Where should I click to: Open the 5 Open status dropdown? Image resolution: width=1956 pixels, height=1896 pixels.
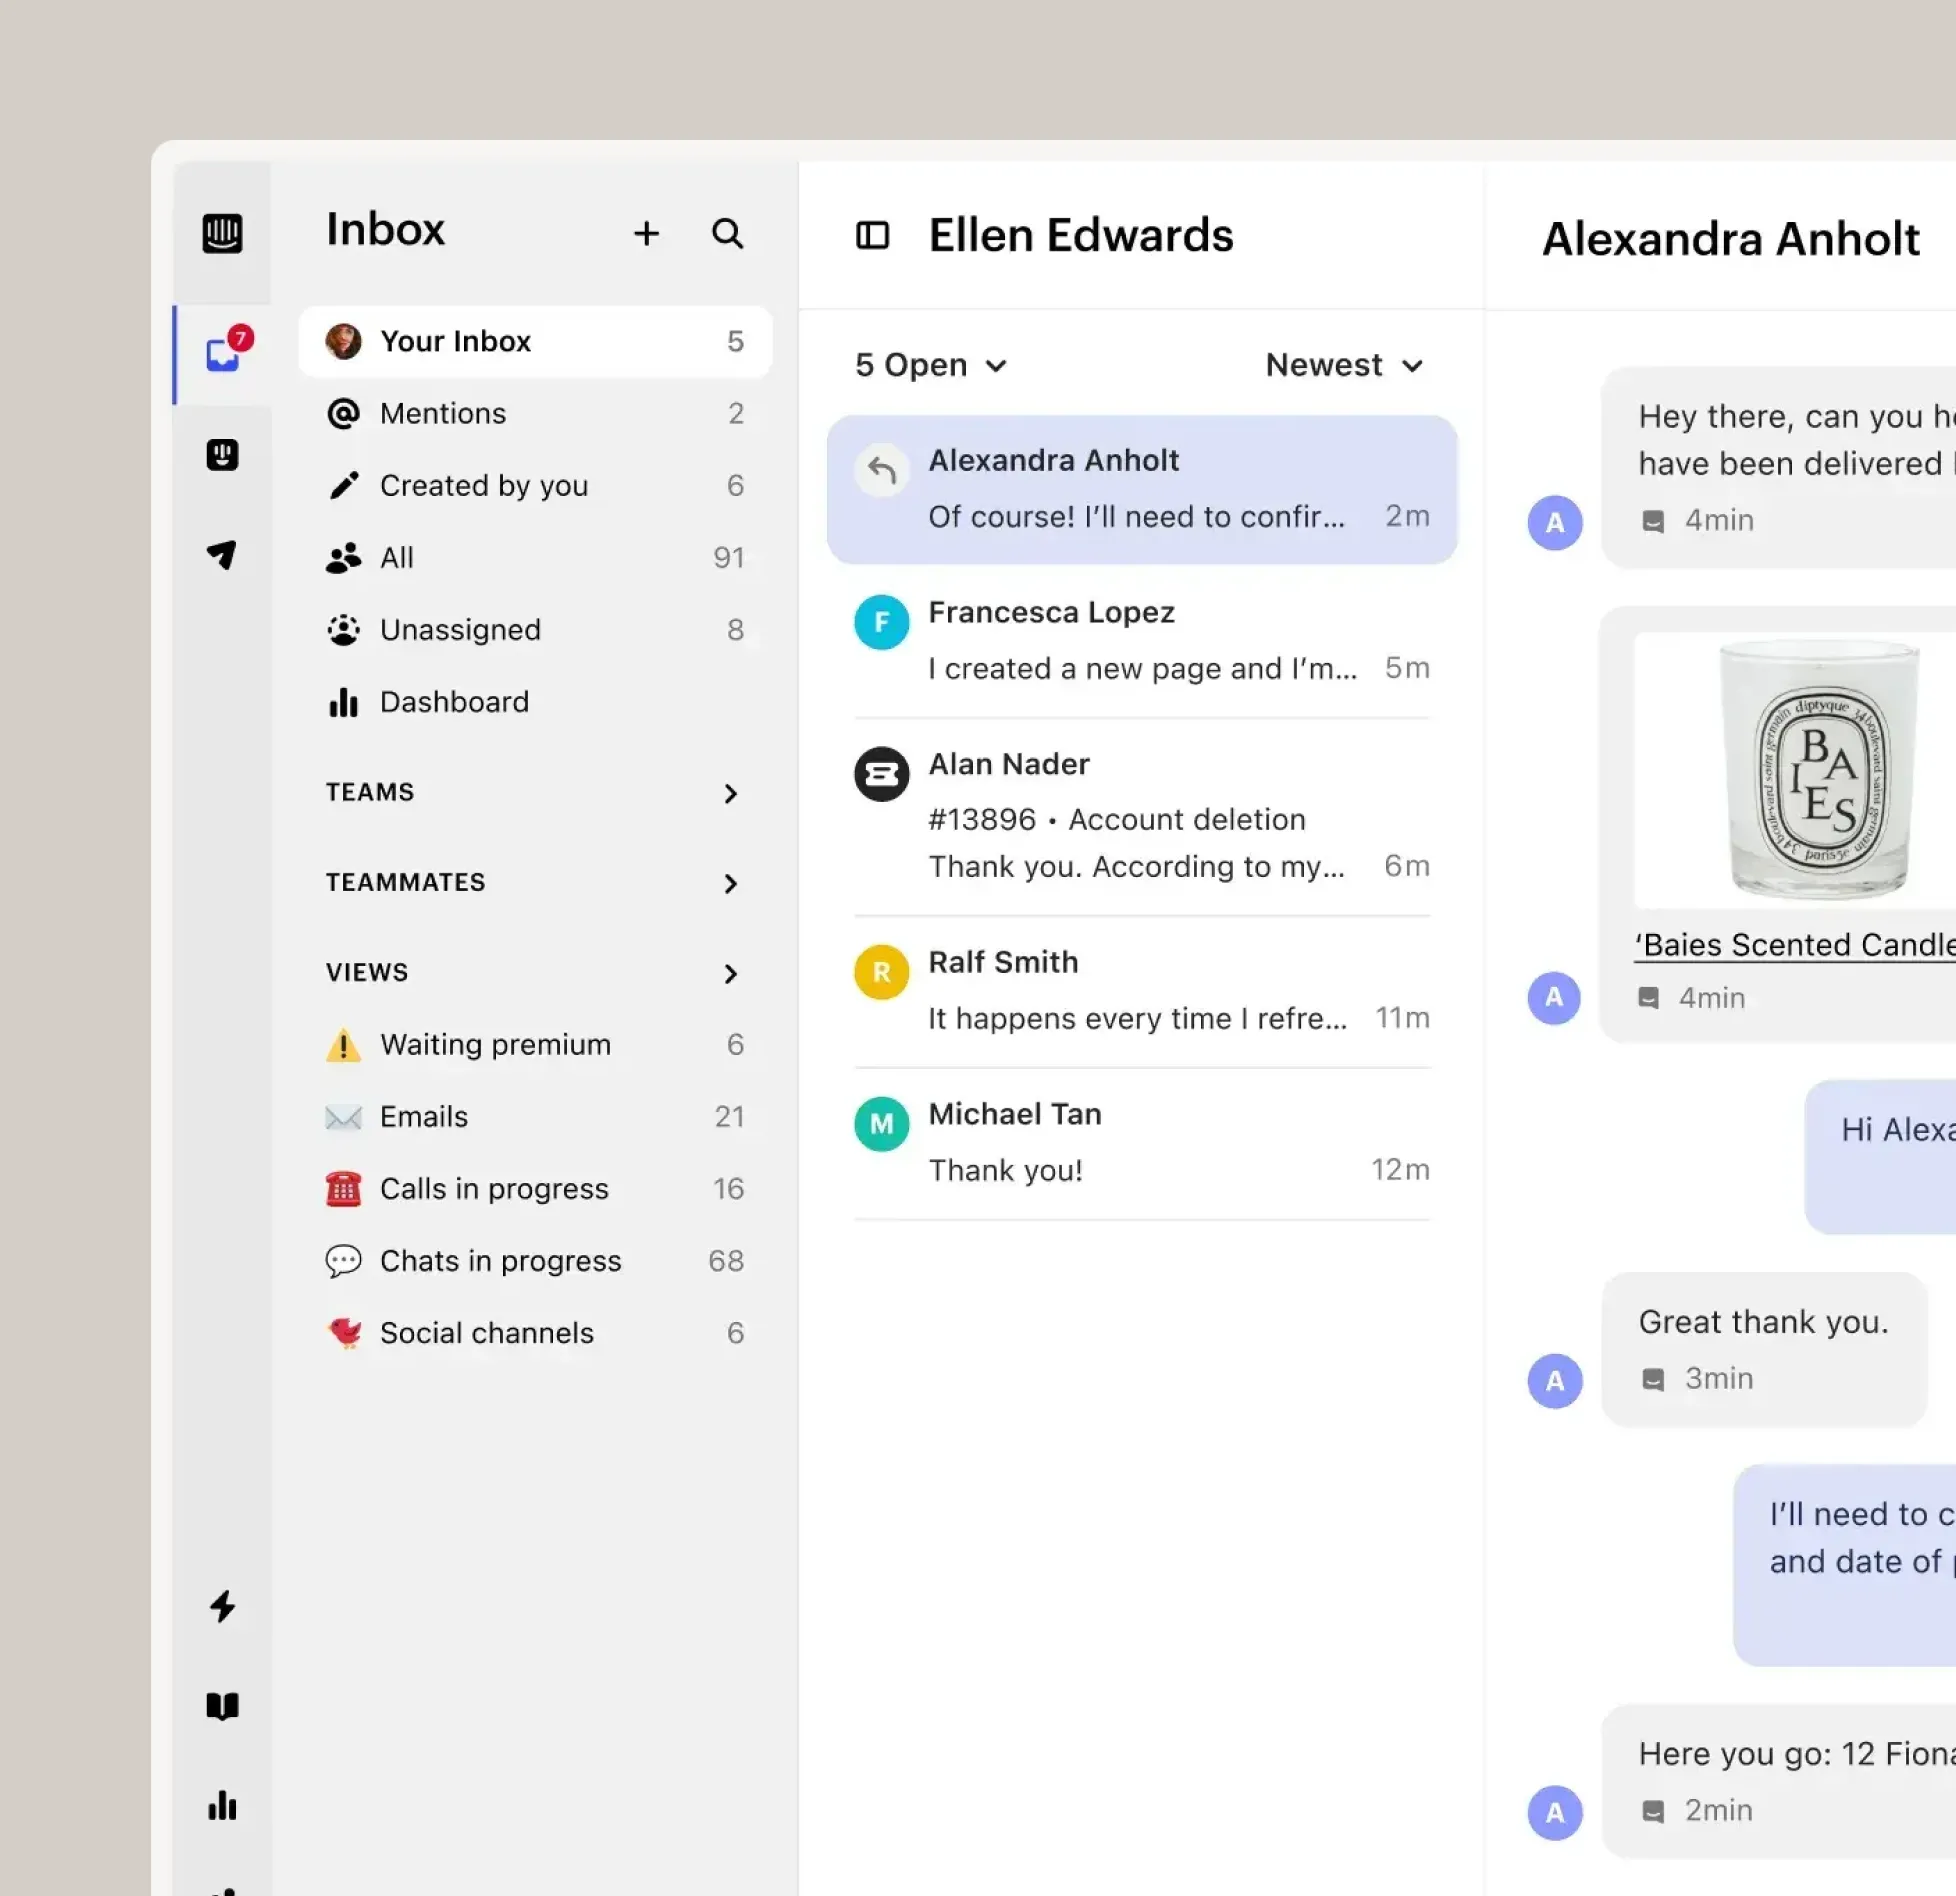930,365
